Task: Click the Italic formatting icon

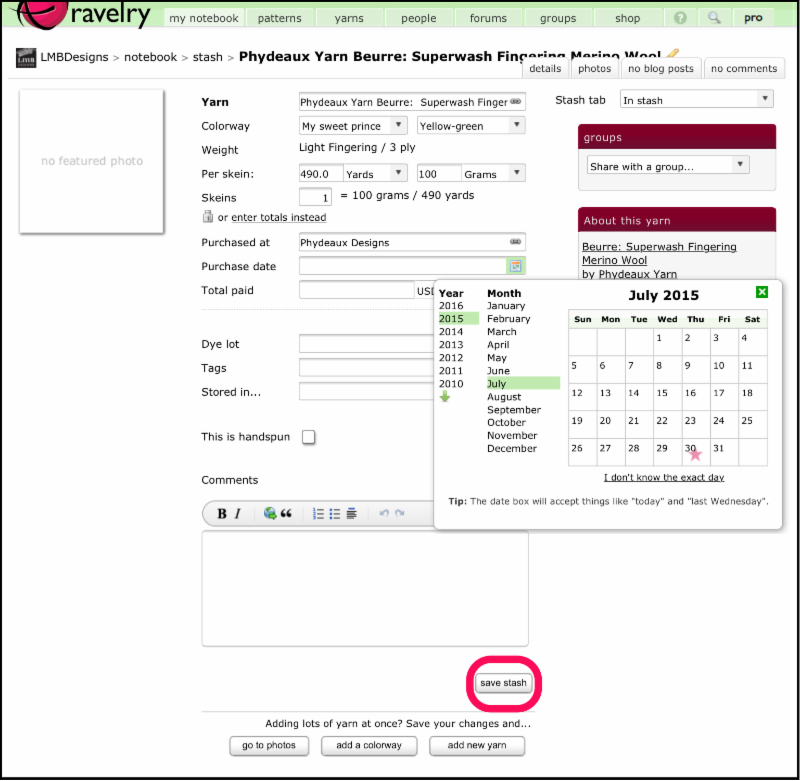Action: click(238, 514)
